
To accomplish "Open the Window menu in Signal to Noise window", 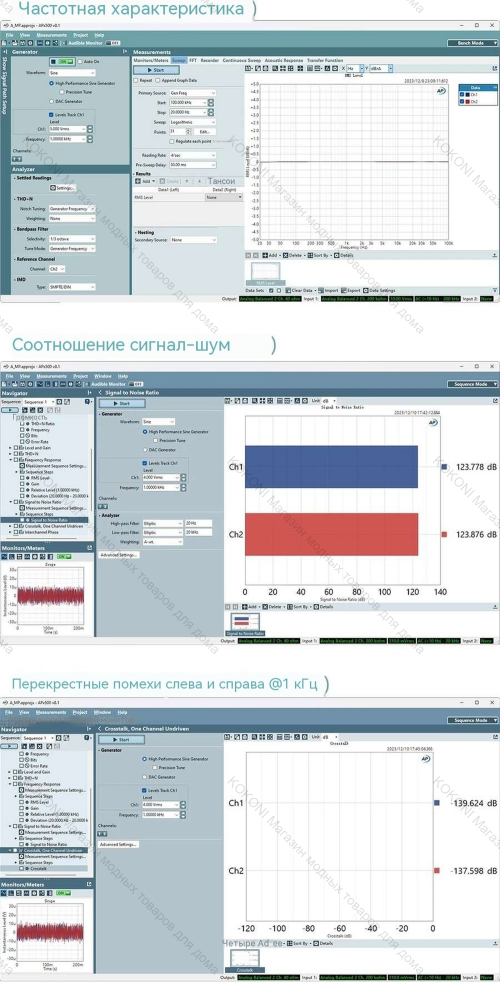I will click(x=103, y=376).
